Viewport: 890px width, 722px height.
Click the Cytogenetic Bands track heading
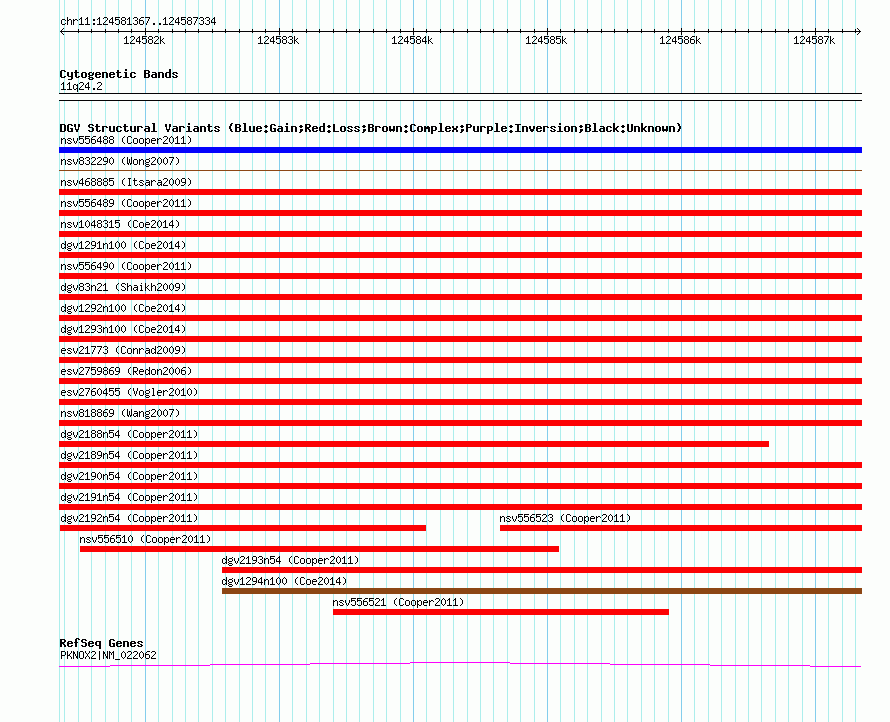119,74
